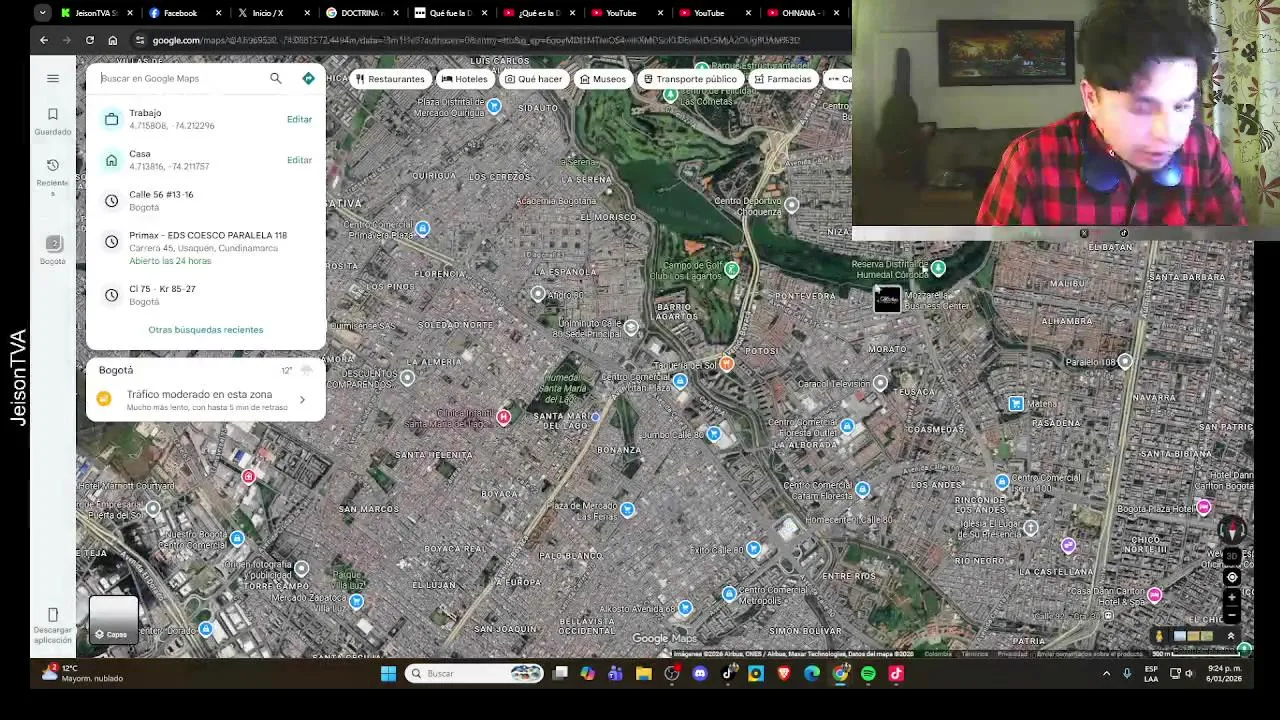Filter map by Museos chip
1280x720 pixels.
click(x=602, y=79)
